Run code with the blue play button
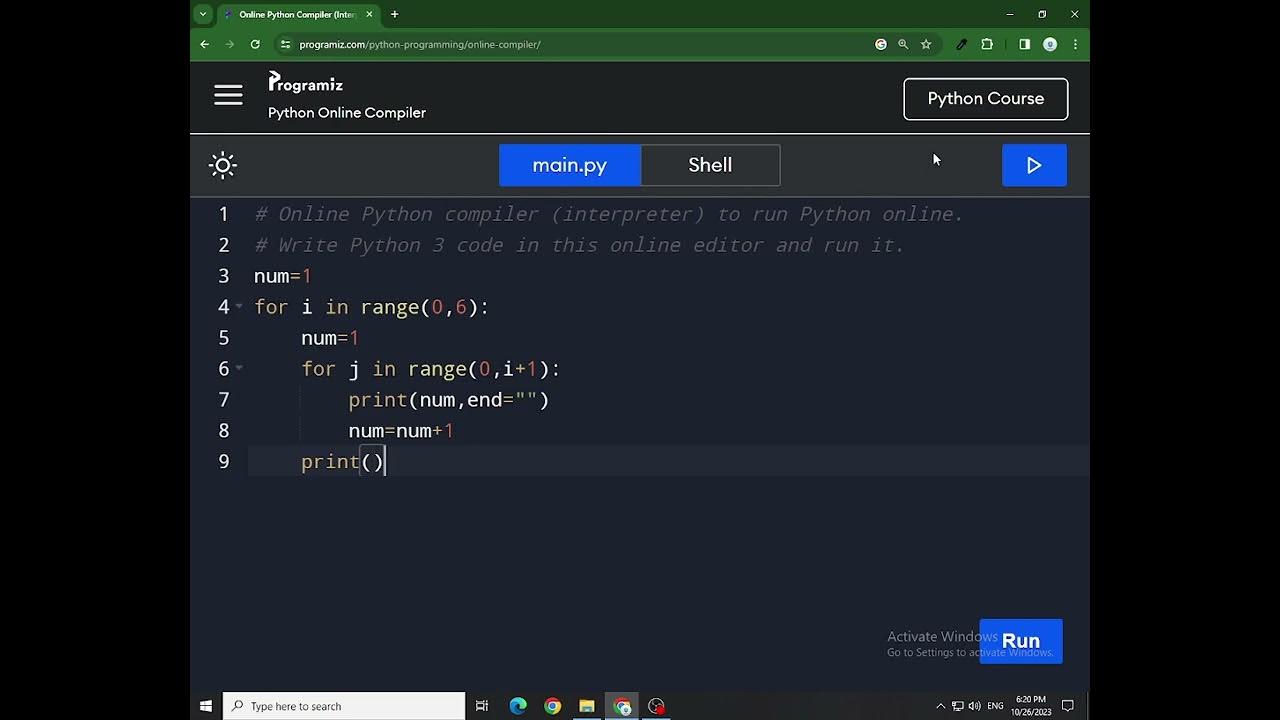Viewport: 1280px width, 720px height. pos(1034,165)
